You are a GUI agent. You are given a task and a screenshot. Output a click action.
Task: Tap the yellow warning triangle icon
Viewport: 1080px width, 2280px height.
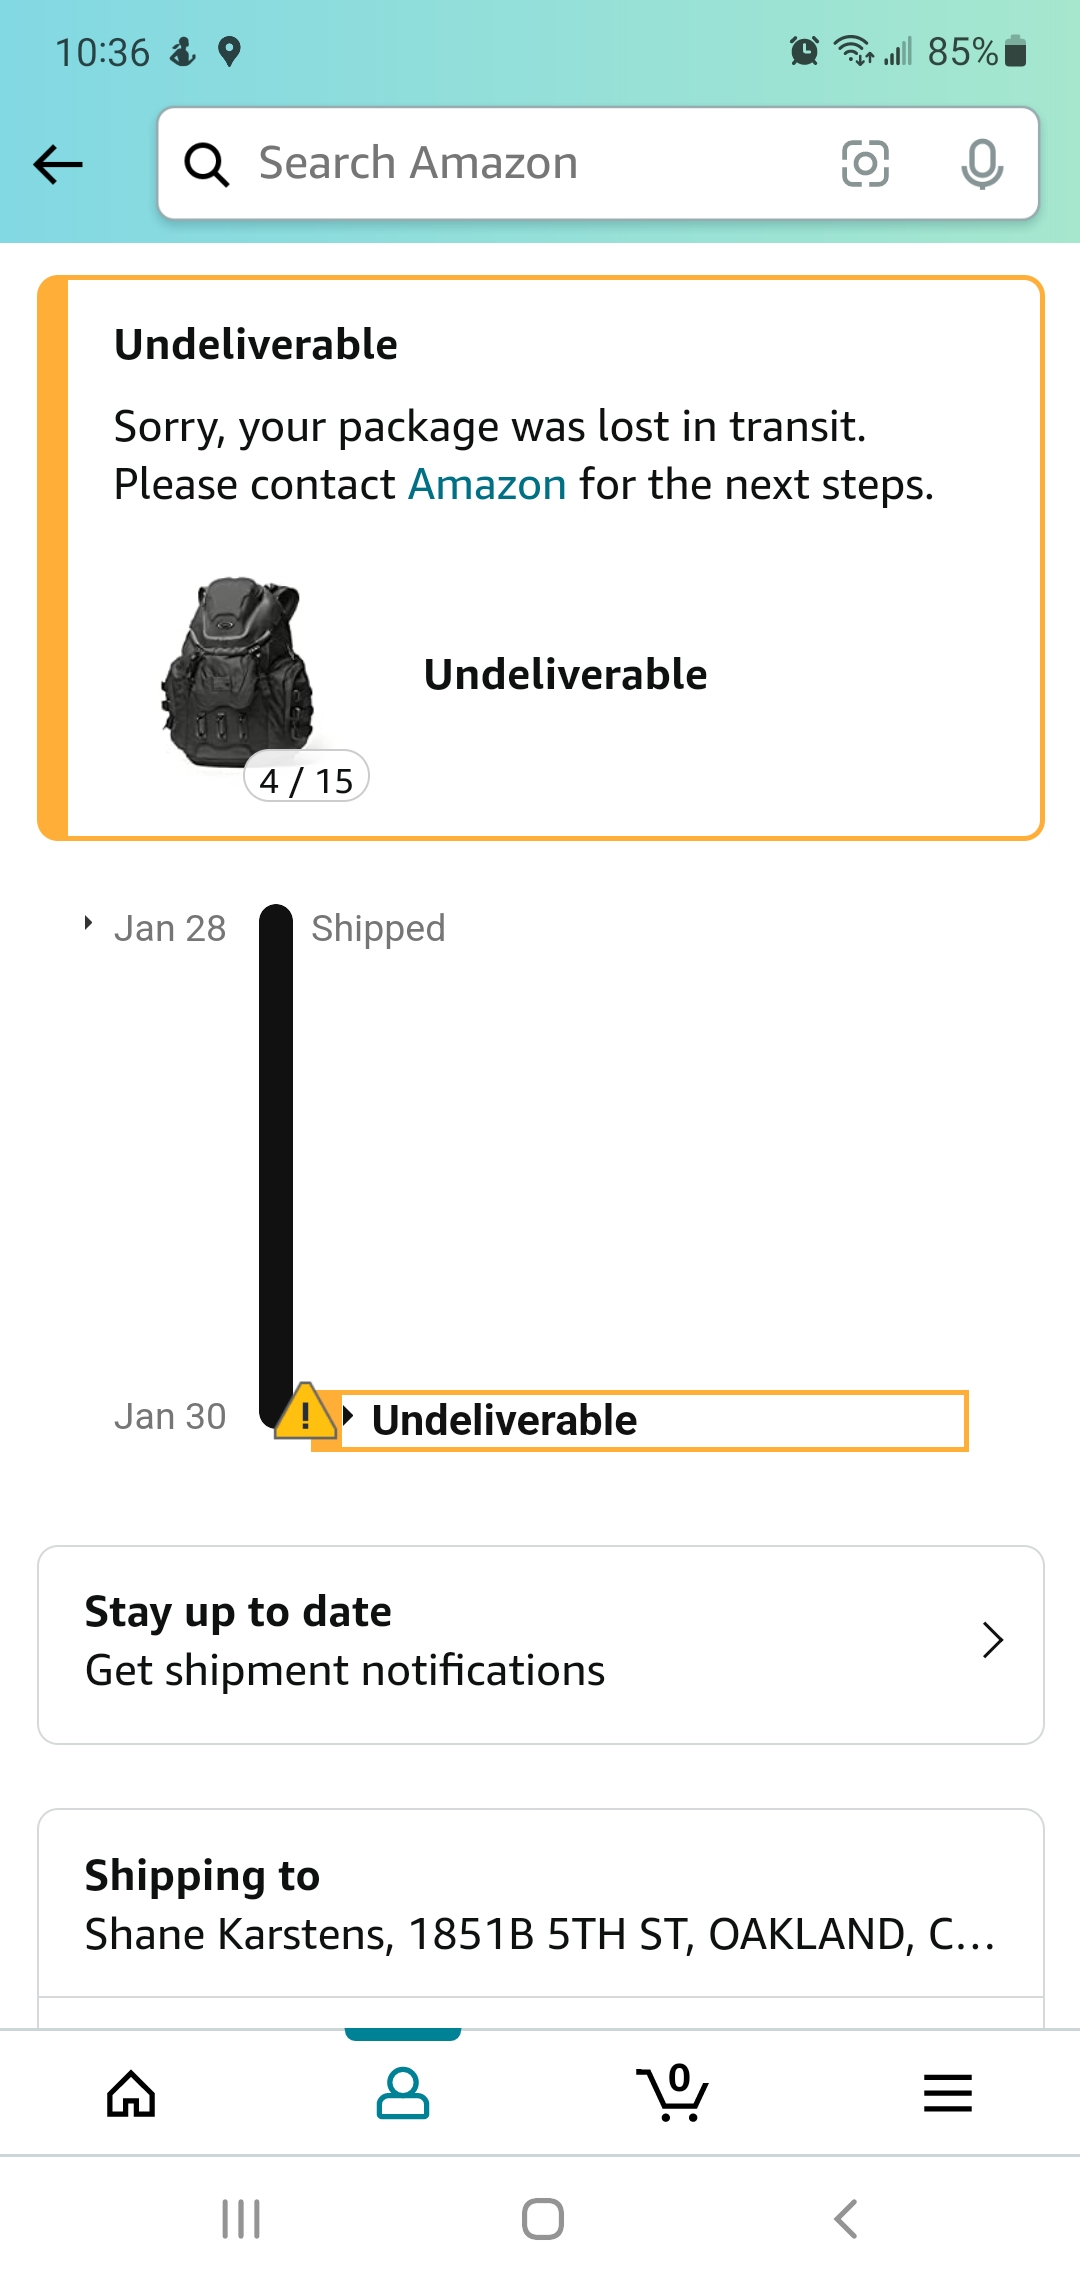coord(305,1412)
